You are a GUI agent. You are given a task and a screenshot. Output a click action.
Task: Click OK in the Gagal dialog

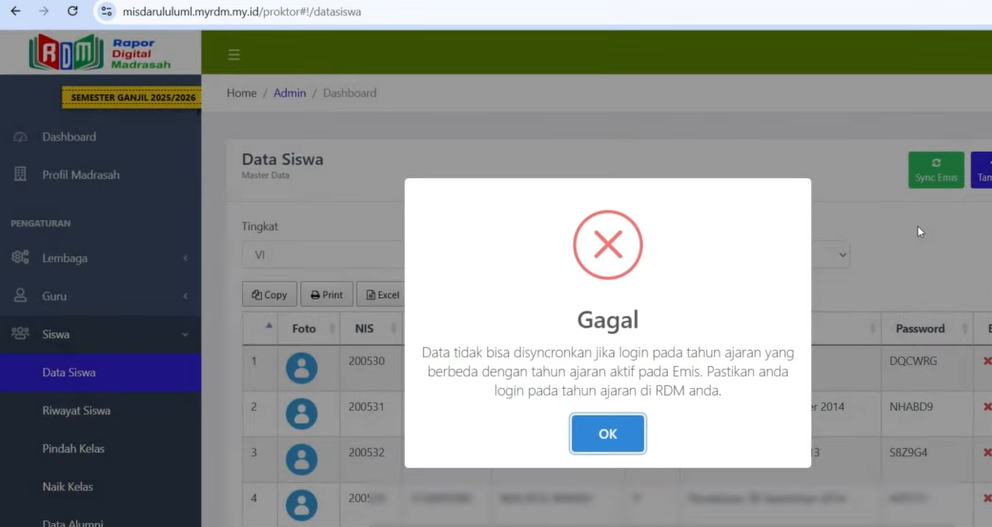(607, 433)
